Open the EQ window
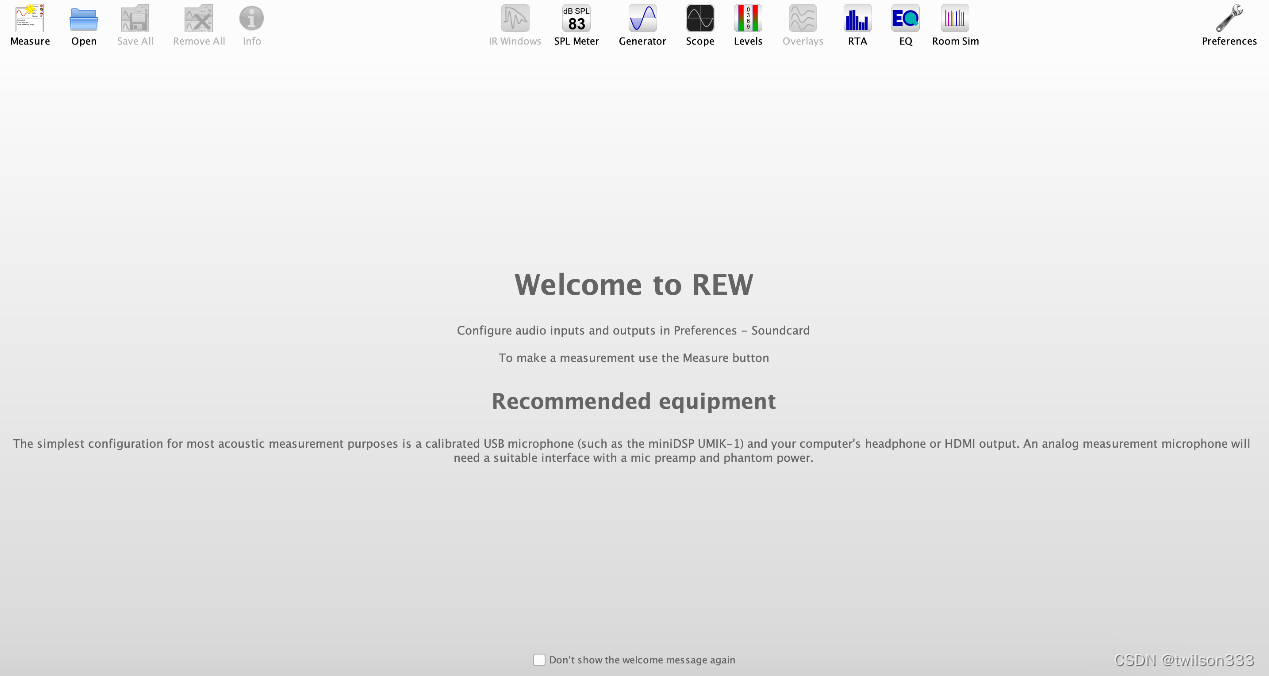1269x676 pixels. pos(906,18)
